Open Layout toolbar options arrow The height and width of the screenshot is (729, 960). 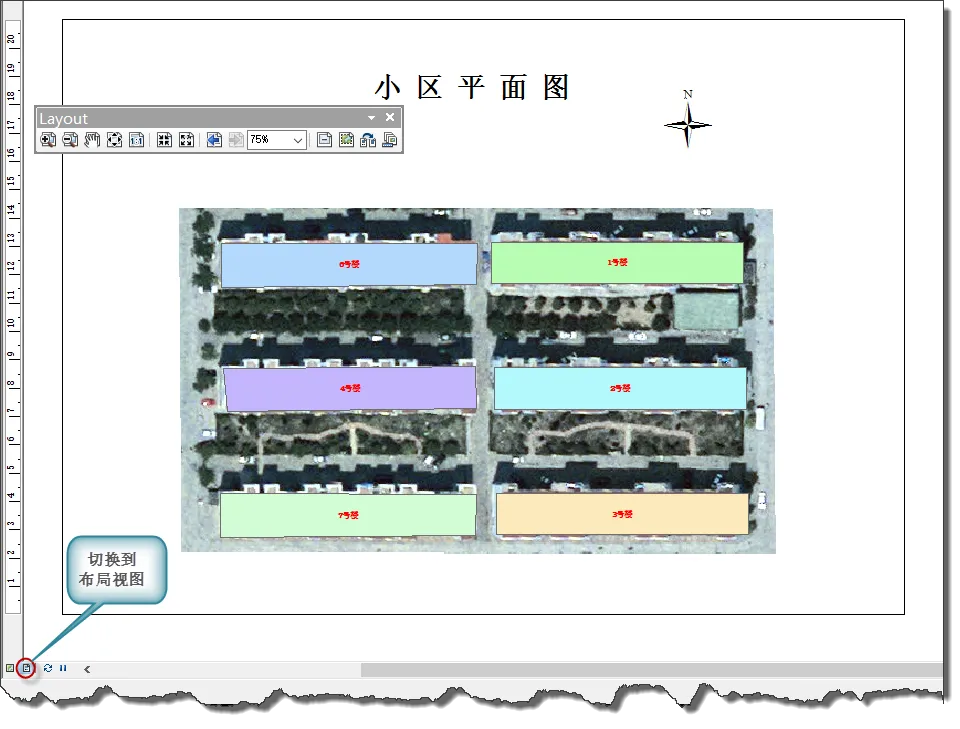(372, 118)
